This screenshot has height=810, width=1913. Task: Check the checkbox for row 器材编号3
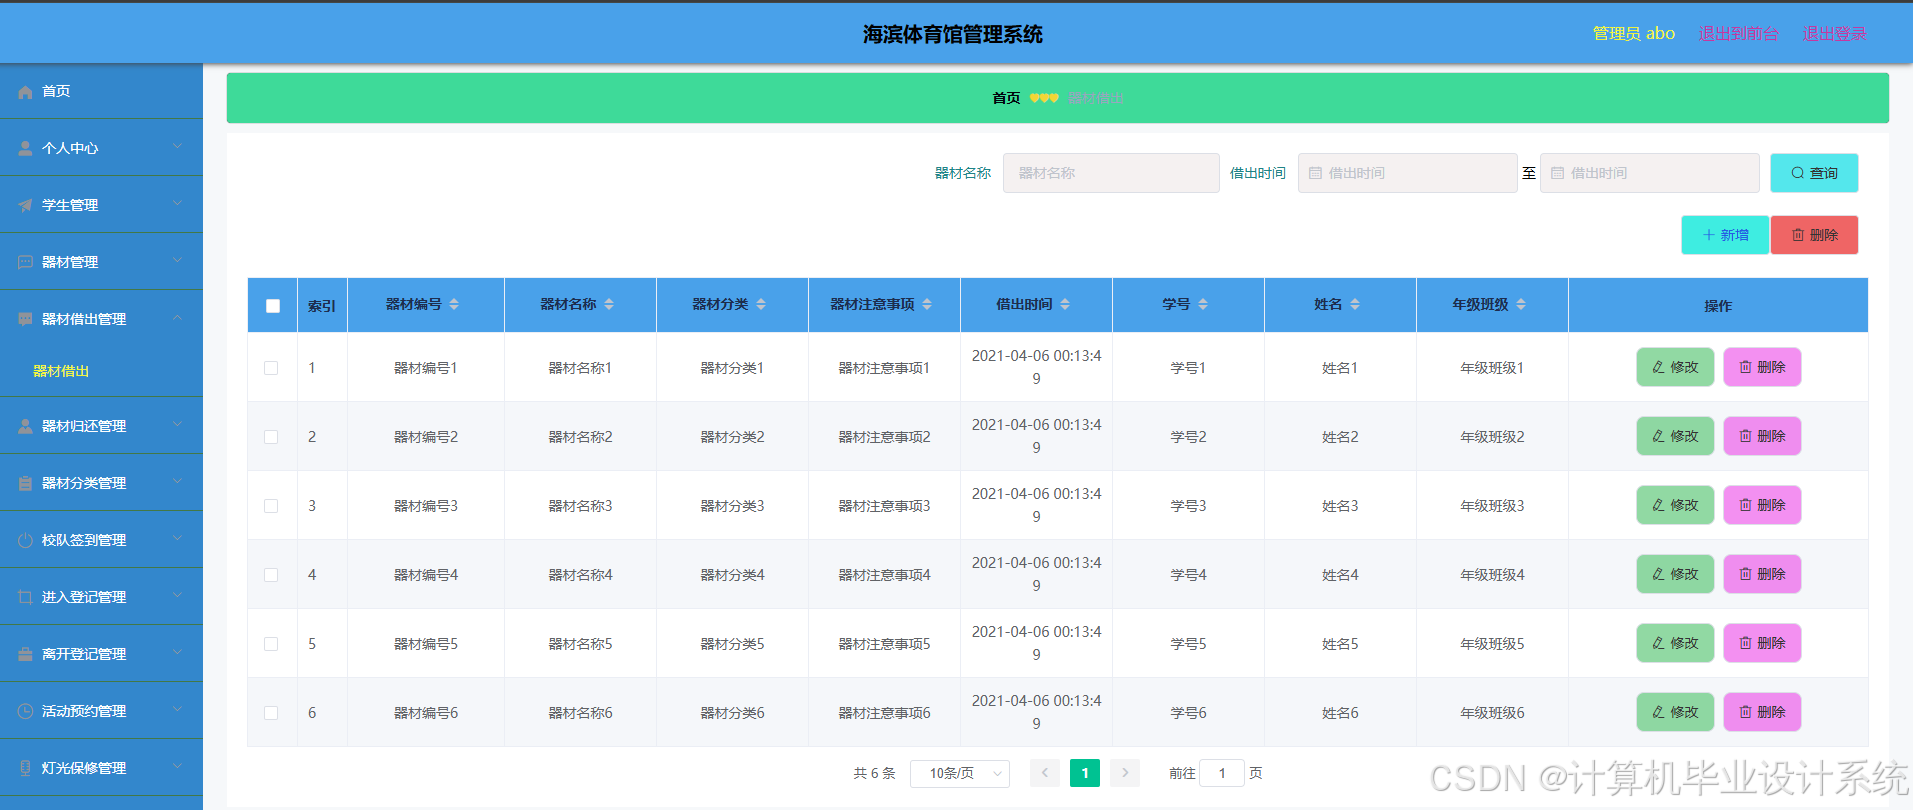[x=271, y=506]
